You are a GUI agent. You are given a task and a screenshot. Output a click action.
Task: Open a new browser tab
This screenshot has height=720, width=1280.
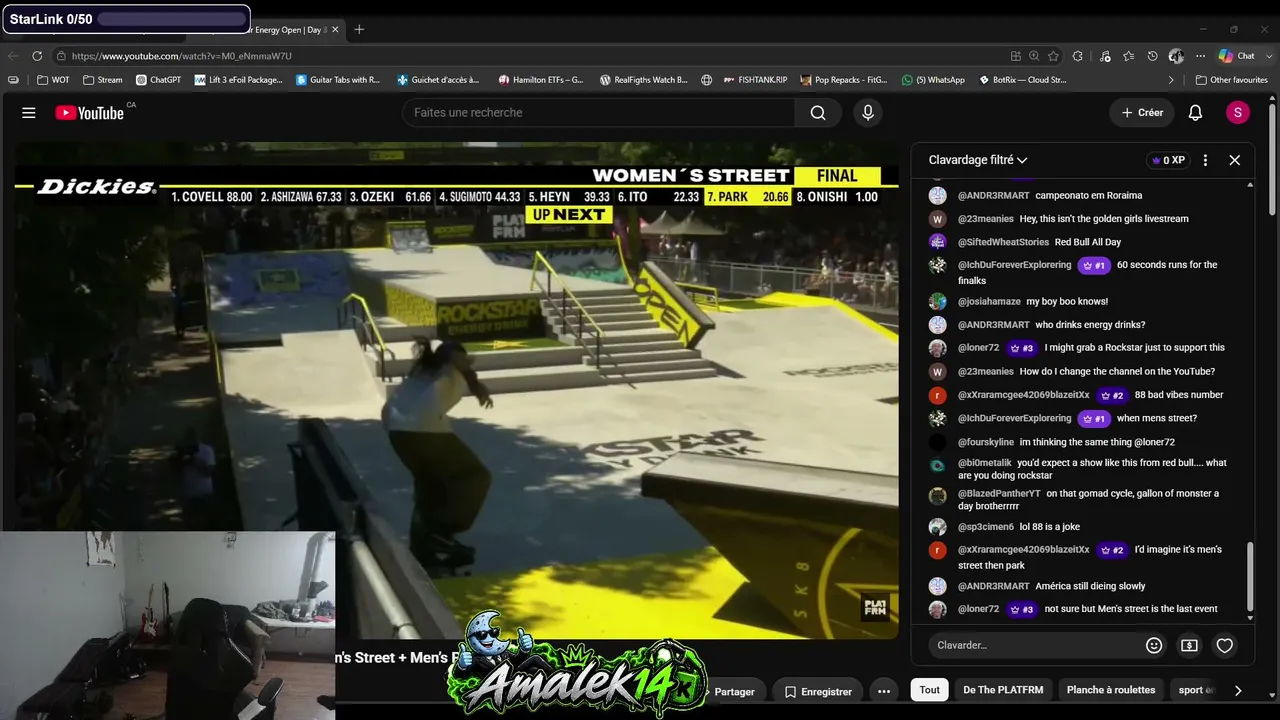pyautogui.click(x=359, y=30)
